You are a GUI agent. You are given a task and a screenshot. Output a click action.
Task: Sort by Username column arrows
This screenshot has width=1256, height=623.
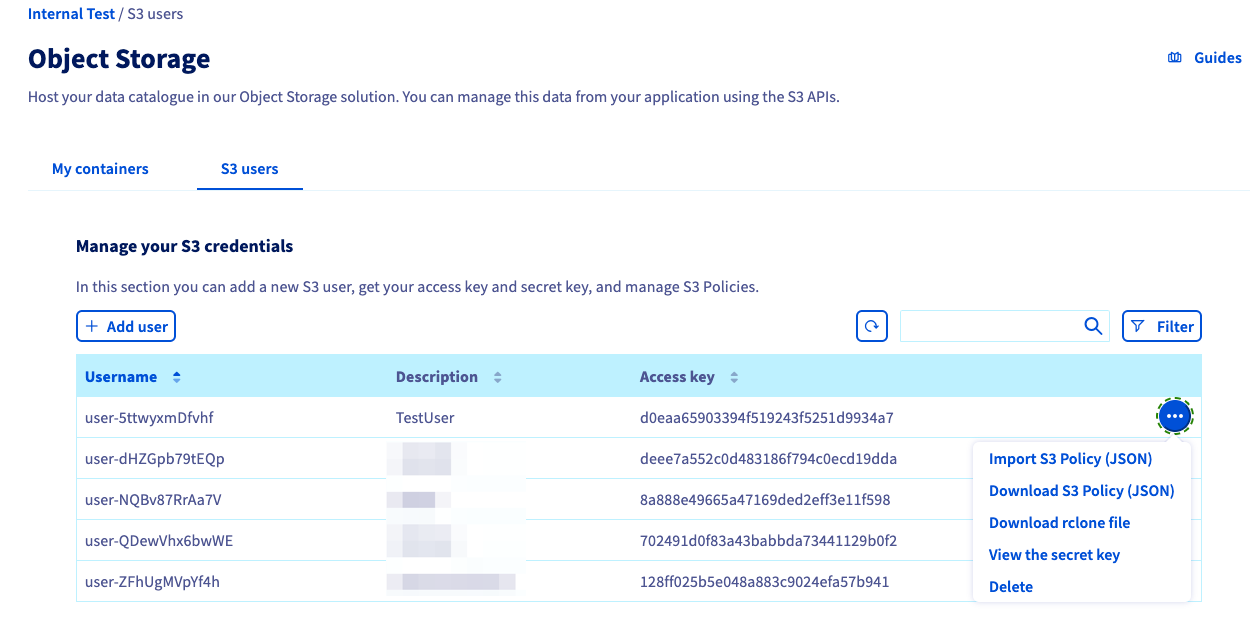(x=177, y=377)
